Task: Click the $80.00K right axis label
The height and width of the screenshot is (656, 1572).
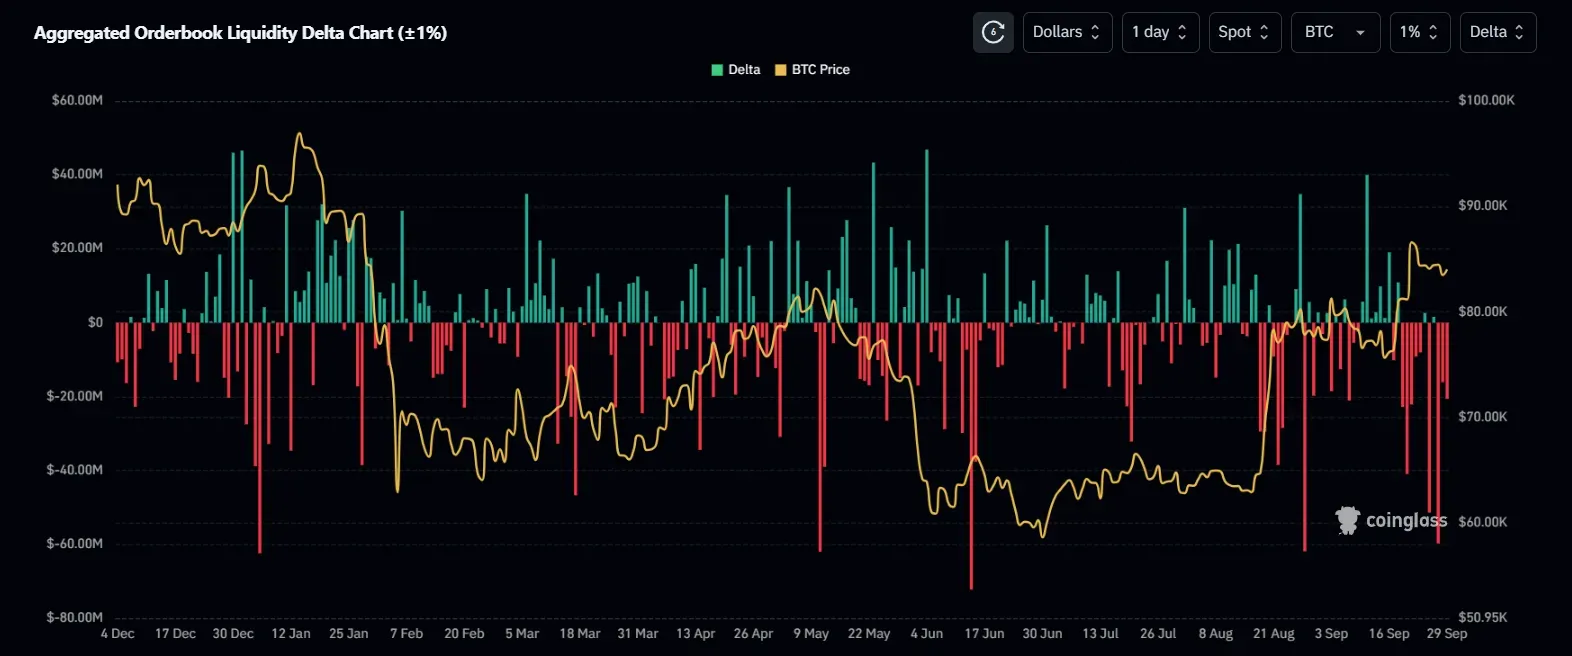Action: [1483, 312]
